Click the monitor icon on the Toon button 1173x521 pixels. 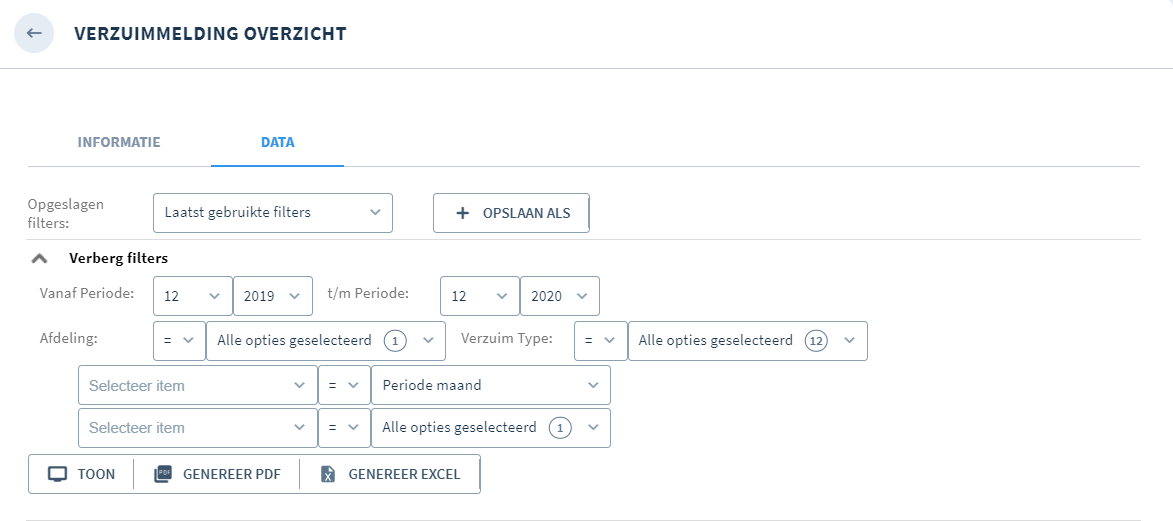[x=58, y=475]
